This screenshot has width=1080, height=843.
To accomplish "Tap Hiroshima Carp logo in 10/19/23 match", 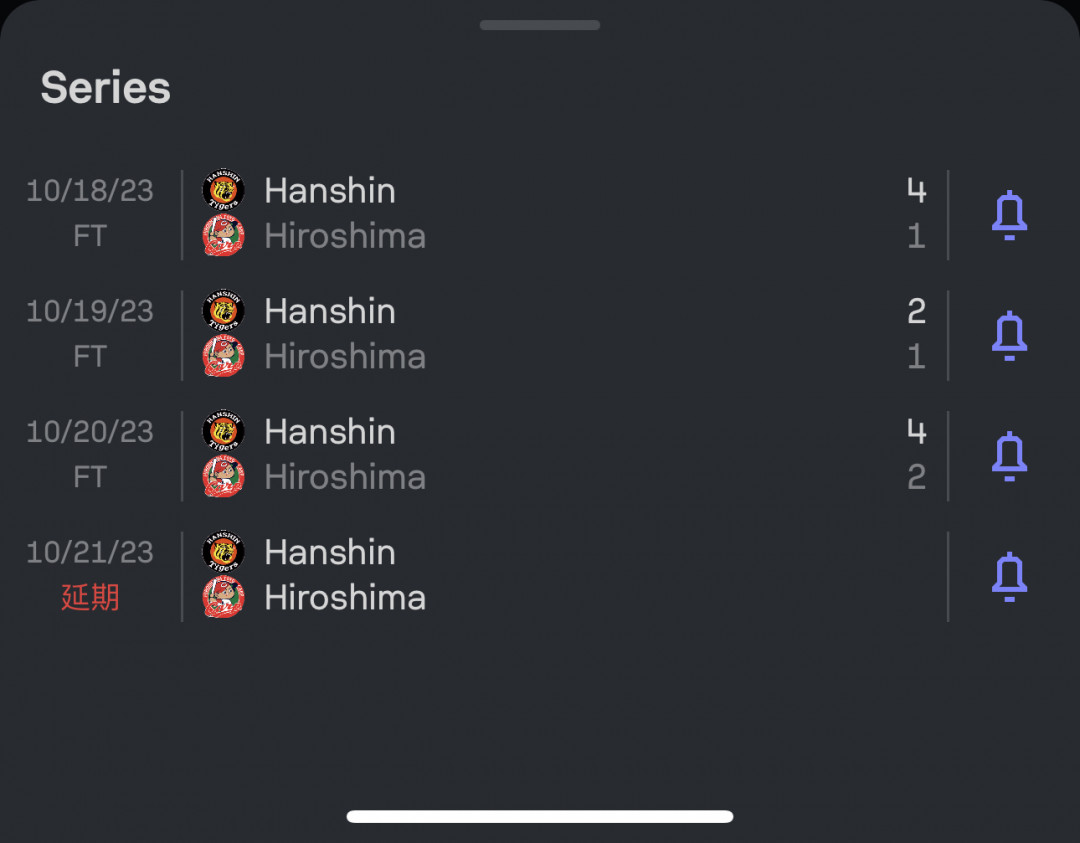I will tap(223, 356).
